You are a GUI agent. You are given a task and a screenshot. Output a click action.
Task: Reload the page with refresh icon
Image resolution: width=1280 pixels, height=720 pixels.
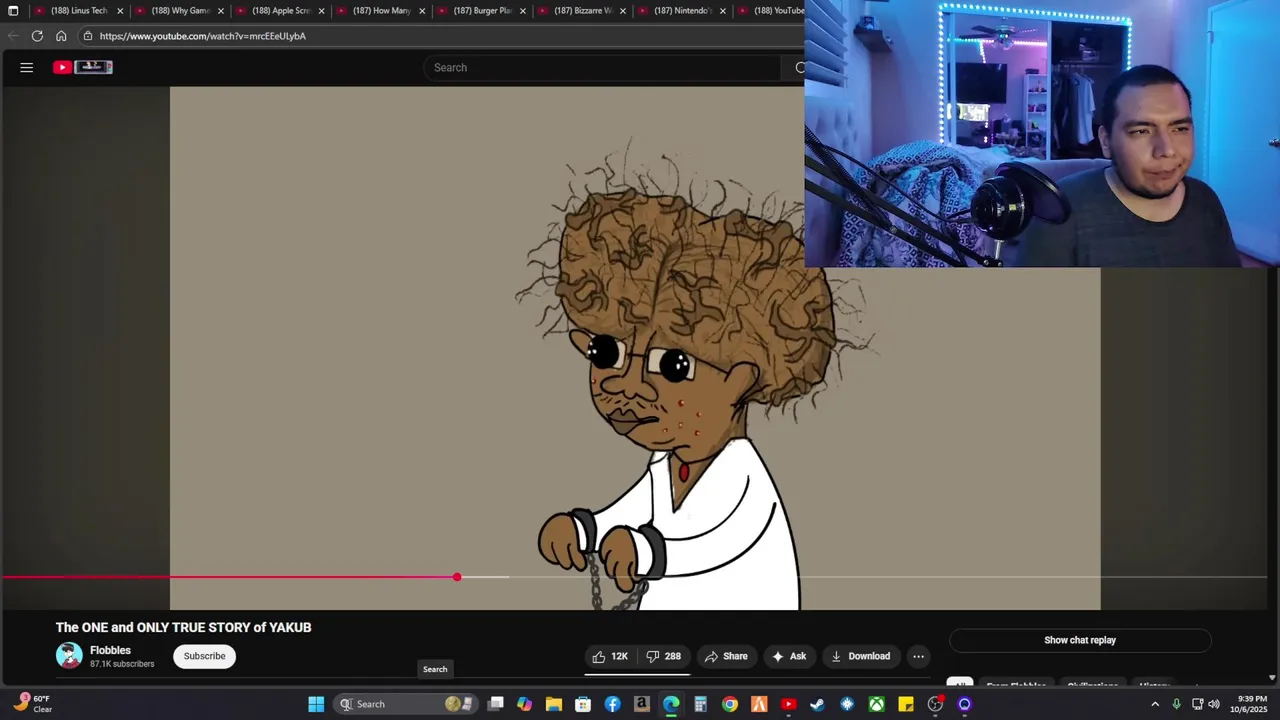click(37, 36)
